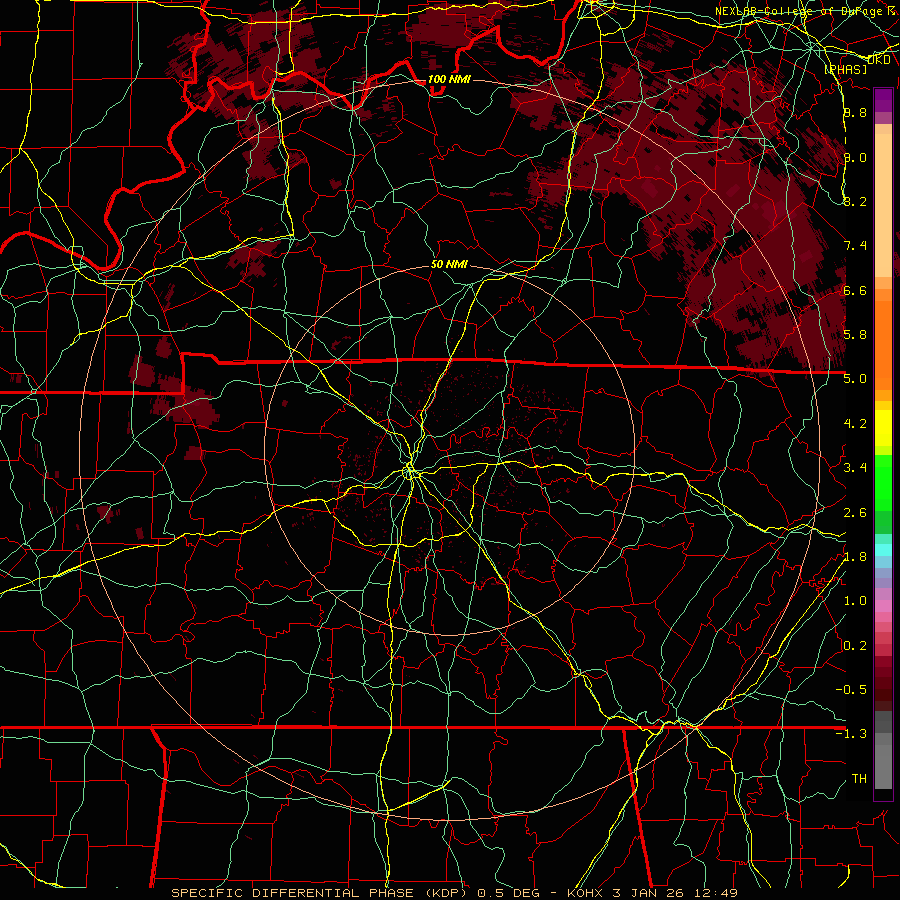Click the "3 JAN 26 12:49" timestamp
This screenshot has height=900, width=900.
pos(674,893)
